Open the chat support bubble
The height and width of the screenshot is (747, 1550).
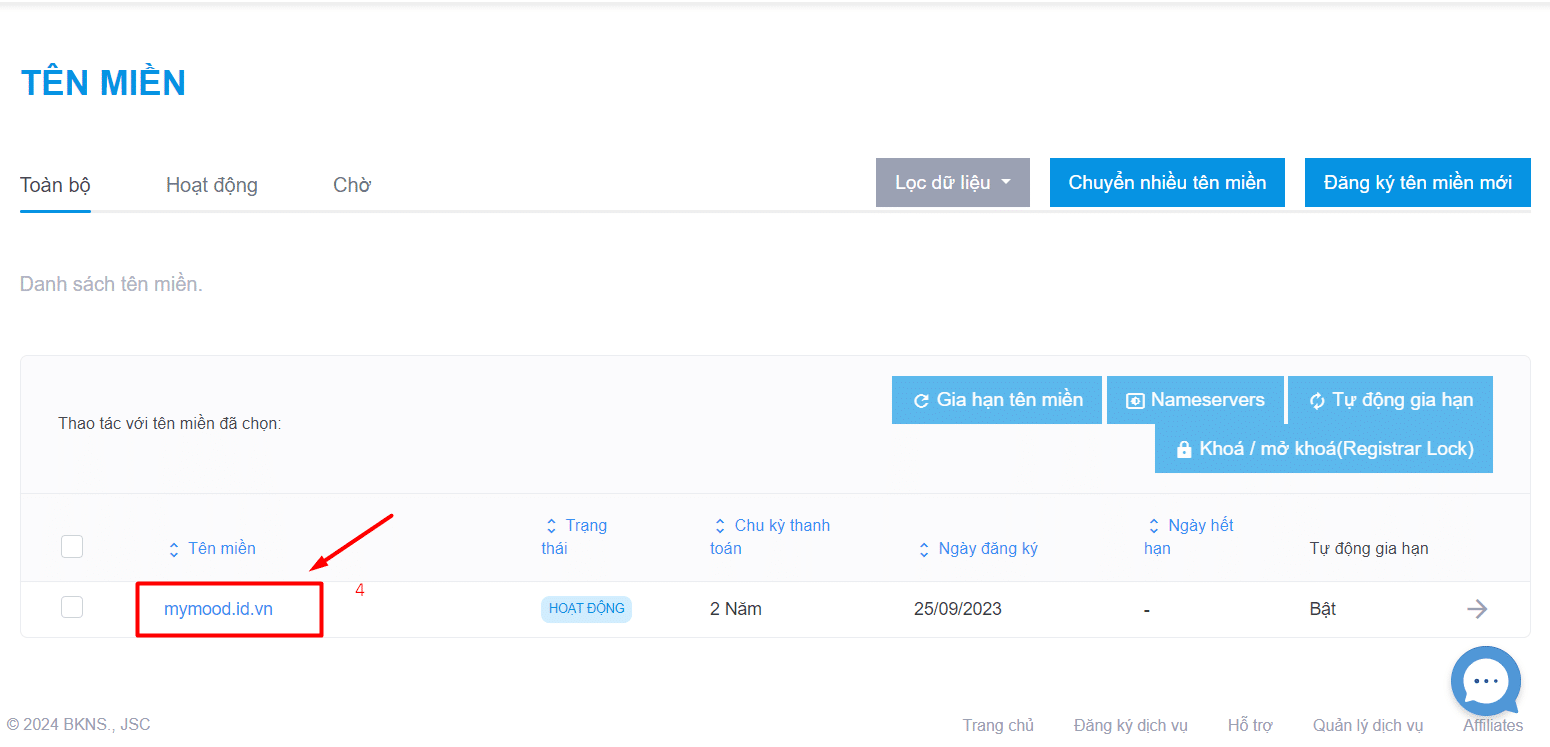click(1486, 682)
